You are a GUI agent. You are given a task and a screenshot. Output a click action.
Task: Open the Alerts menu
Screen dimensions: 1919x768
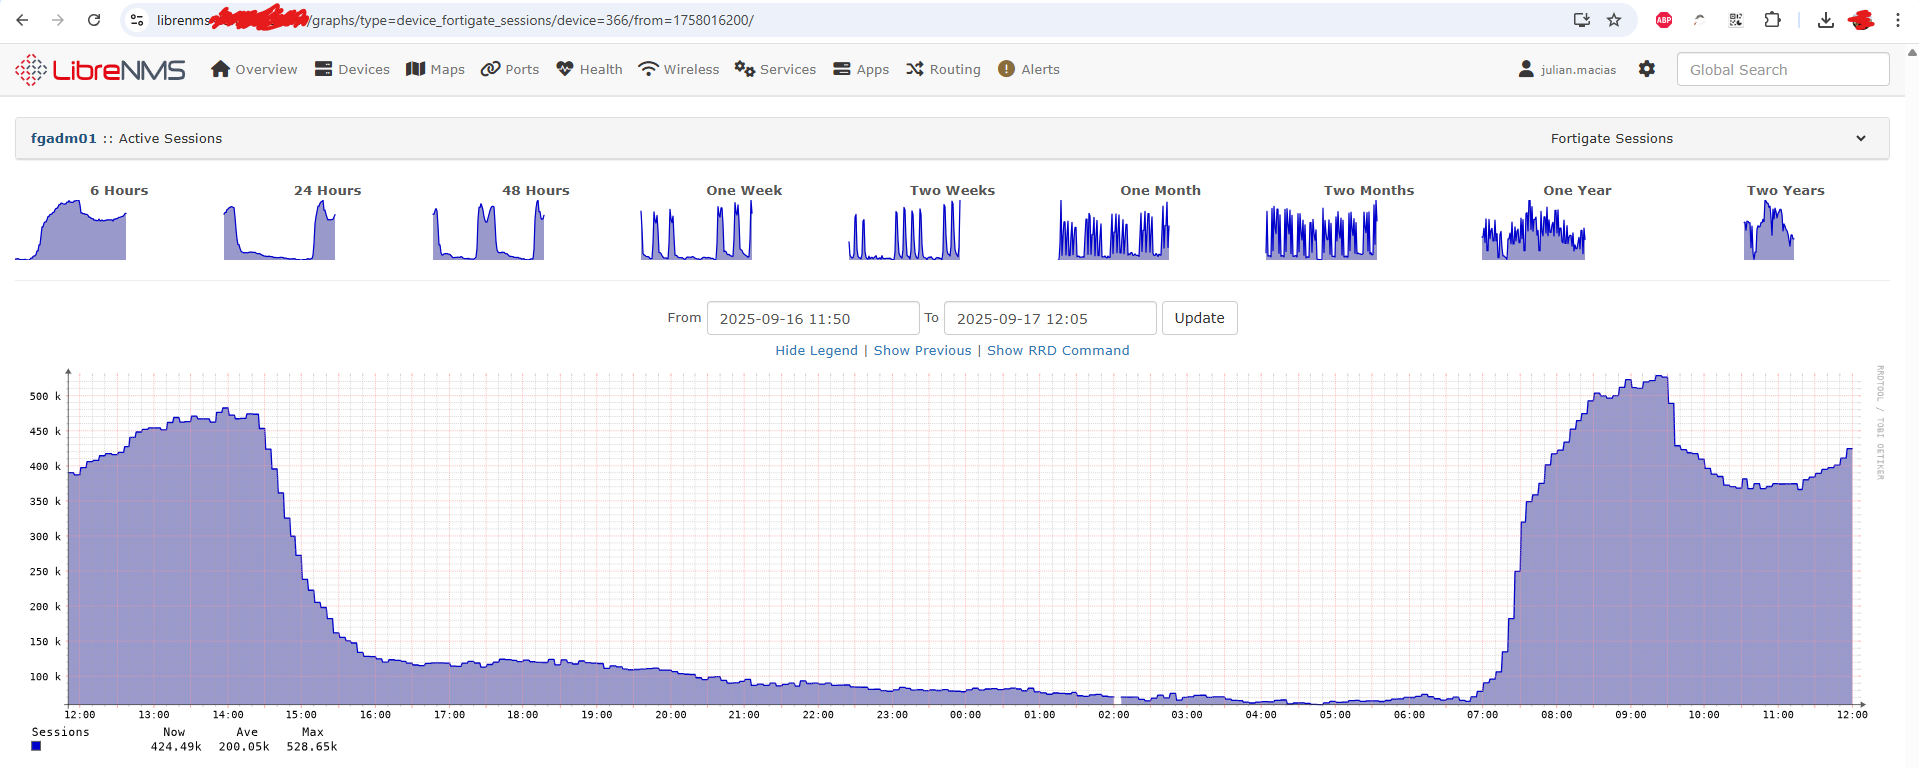(1029, 69)
